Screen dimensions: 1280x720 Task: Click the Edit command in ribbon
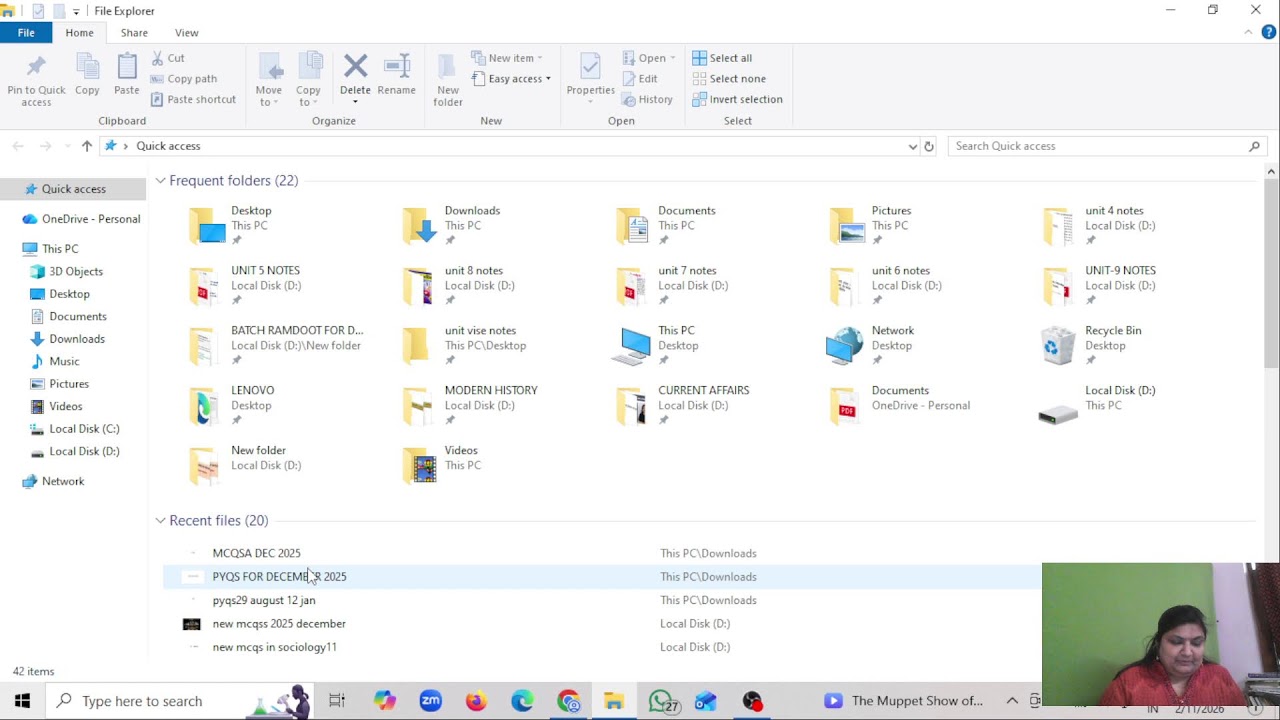pos(640,79)
